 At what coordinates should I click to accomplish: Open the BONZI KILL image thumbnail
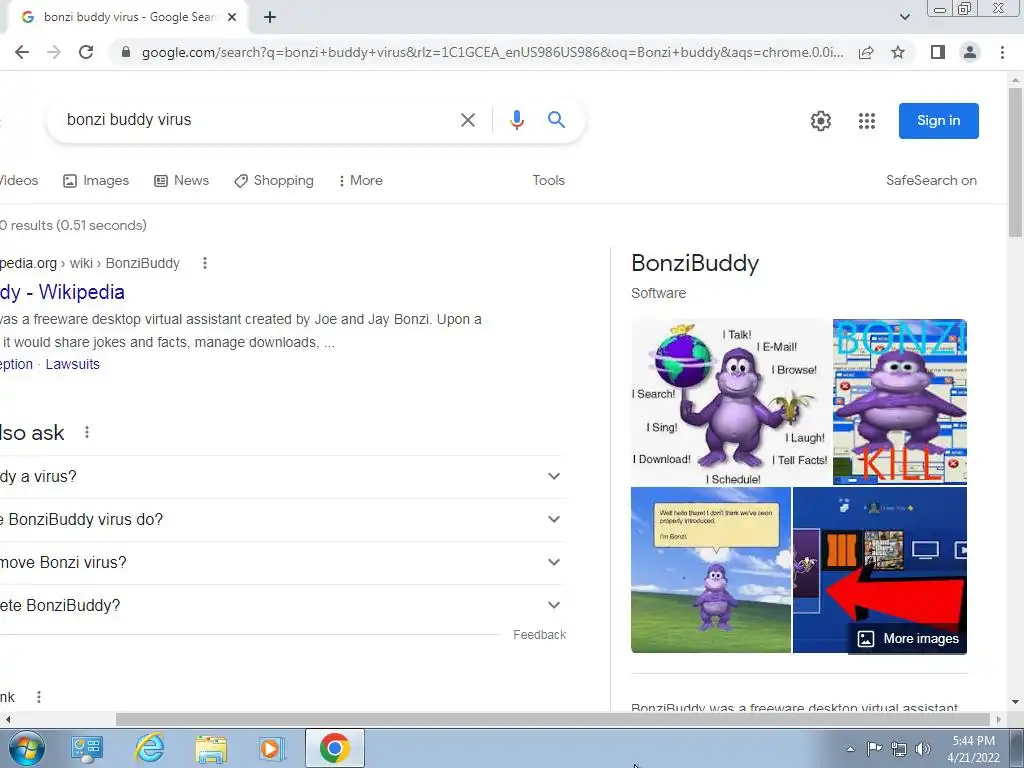900,402
